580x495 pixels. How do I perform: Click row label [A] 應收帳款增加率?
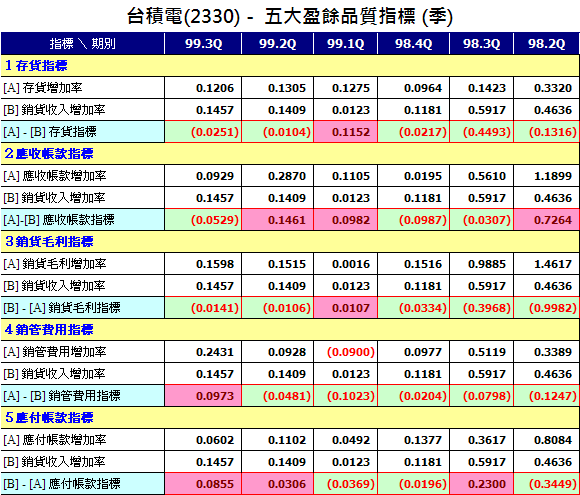point(55,176)
